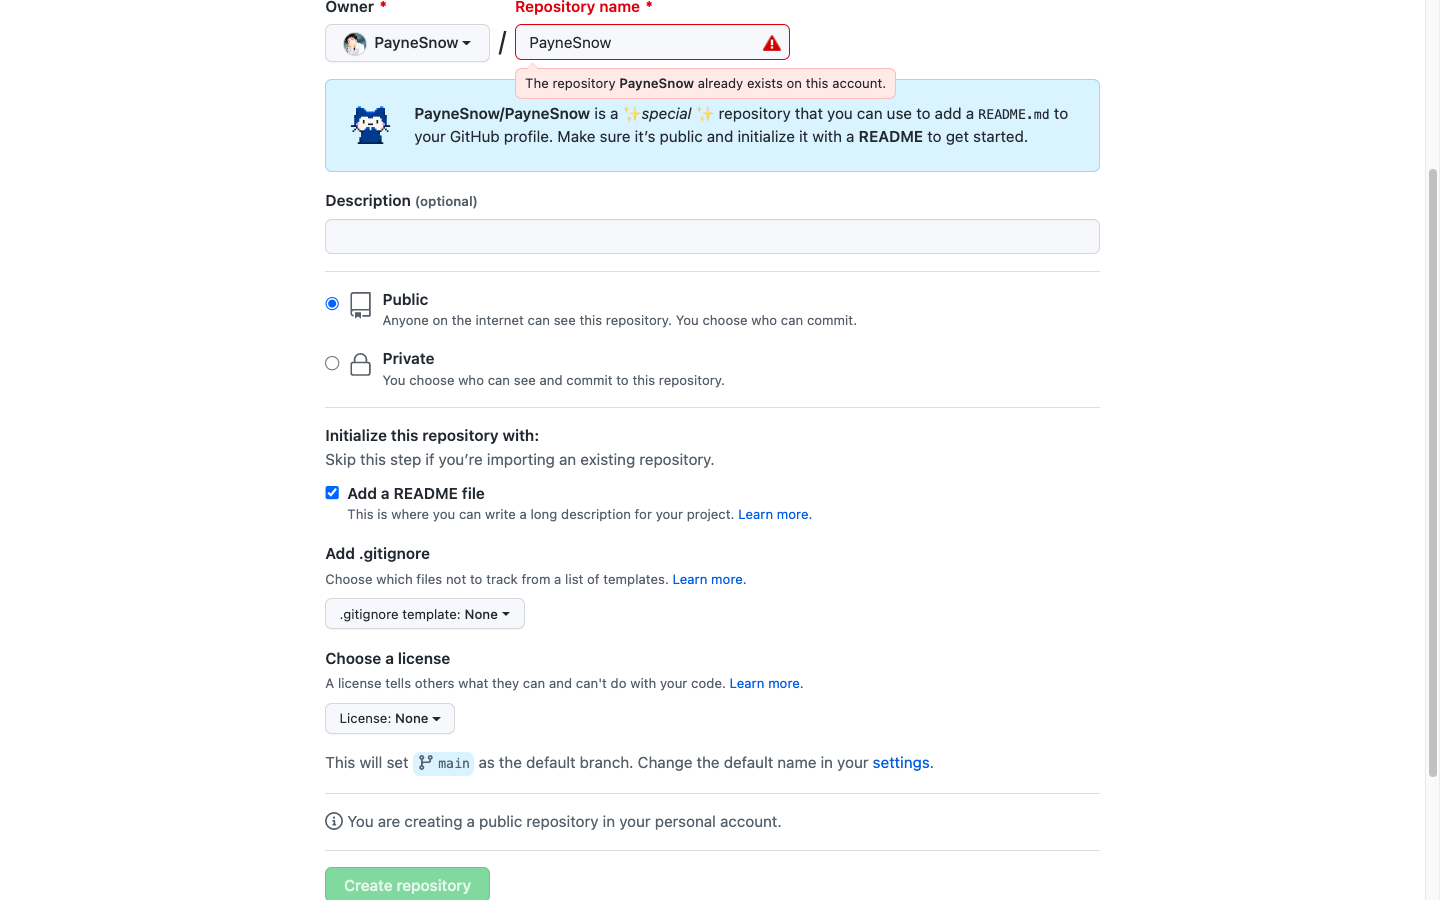
Task: Click the Octocat mascot illustration
Action: [x=370, y=124]
